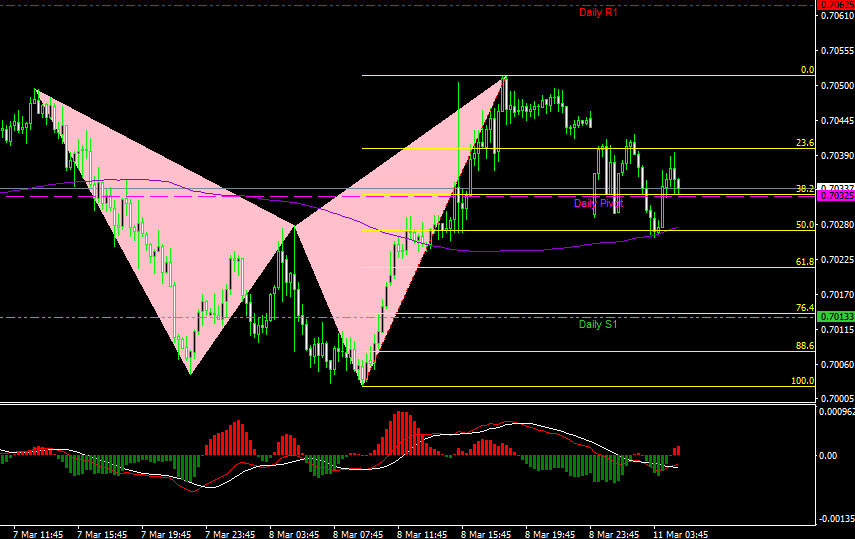
Task: Click the 61.8 Fibonacci level label
Action: (804, 261)
